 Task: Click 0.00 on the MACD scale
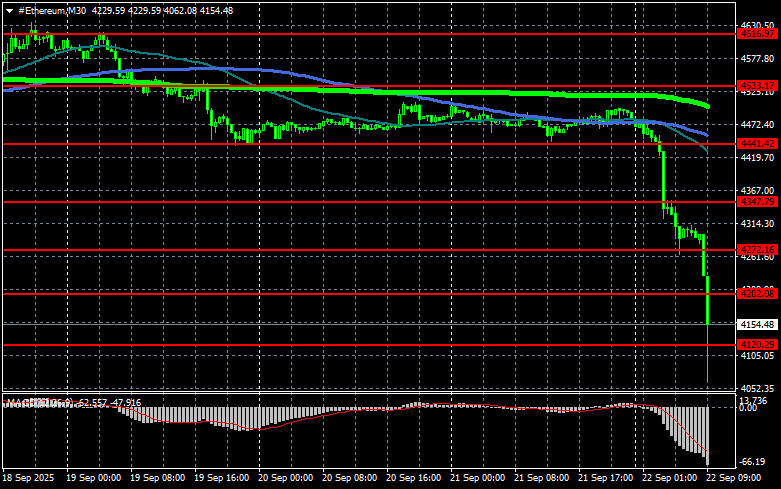748,408
